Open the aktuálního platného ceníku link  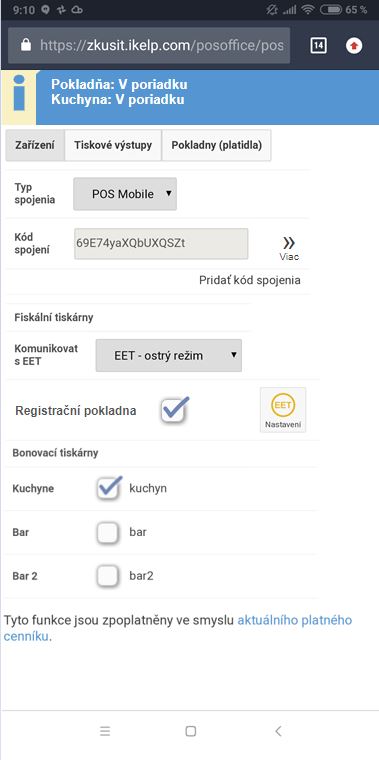coord(177,628)
